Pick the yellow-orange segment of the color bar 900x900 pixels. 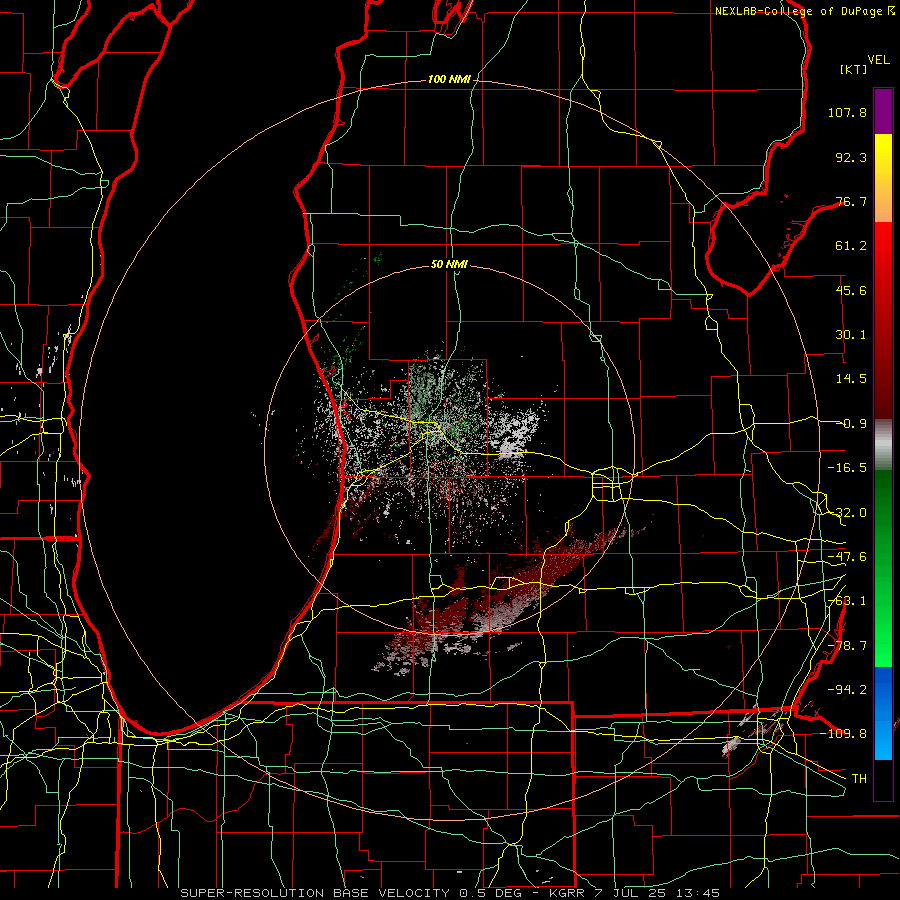[x=883, y=178]
